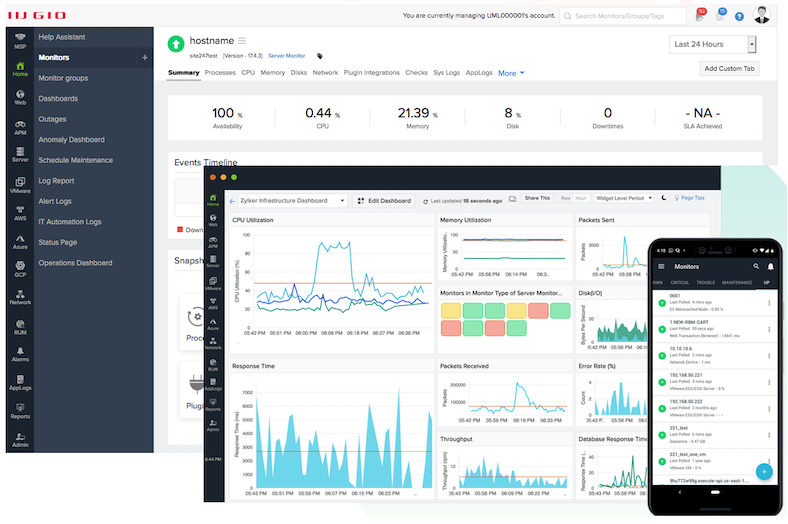Open VMware section in main window sidebar
Screen dimensions: 788x524
pos(20,185)
